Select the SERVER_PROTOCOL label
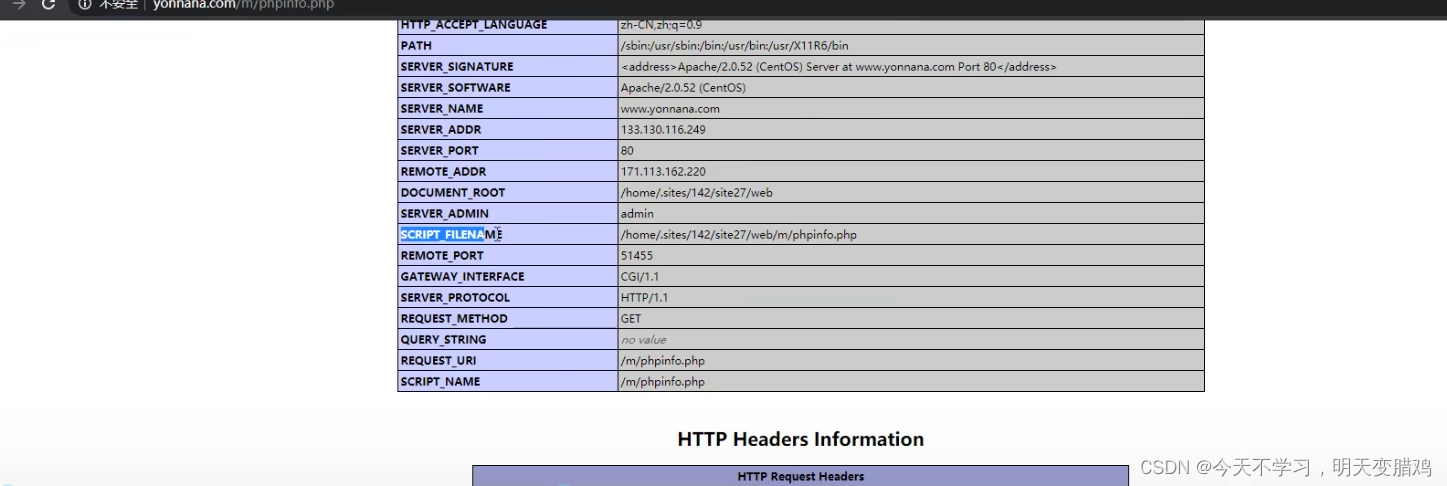Screen dimensions: 1447x486 point(455,298)
